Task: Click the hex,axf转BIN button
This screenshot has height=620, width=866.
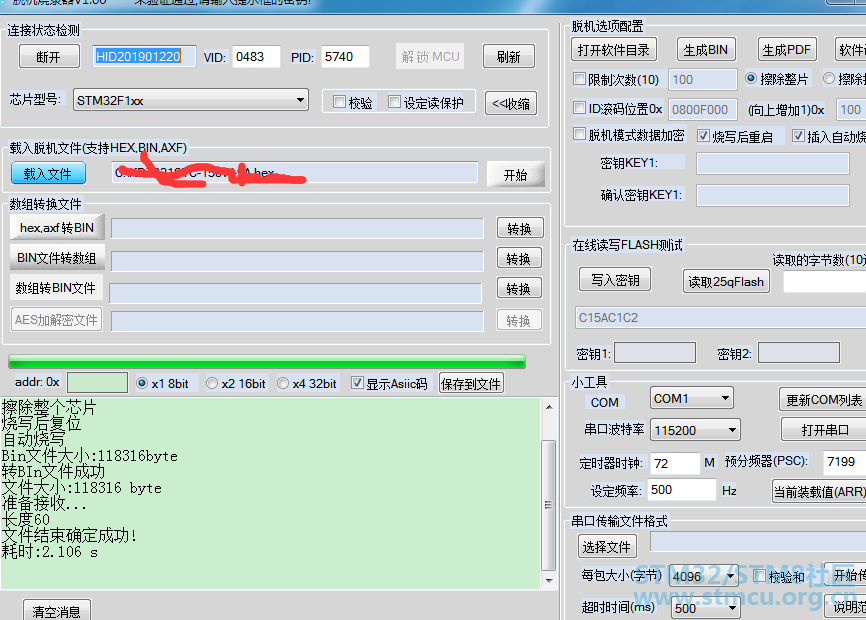Action: pos(57,228)
